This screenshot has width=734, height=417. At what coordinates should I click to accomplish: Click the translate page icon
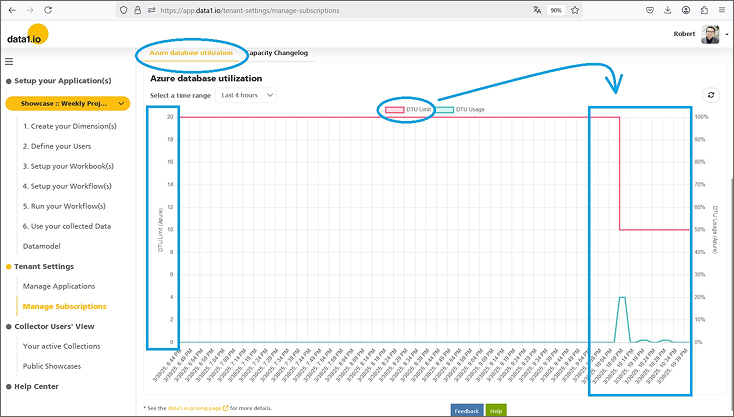coord(537,10)
